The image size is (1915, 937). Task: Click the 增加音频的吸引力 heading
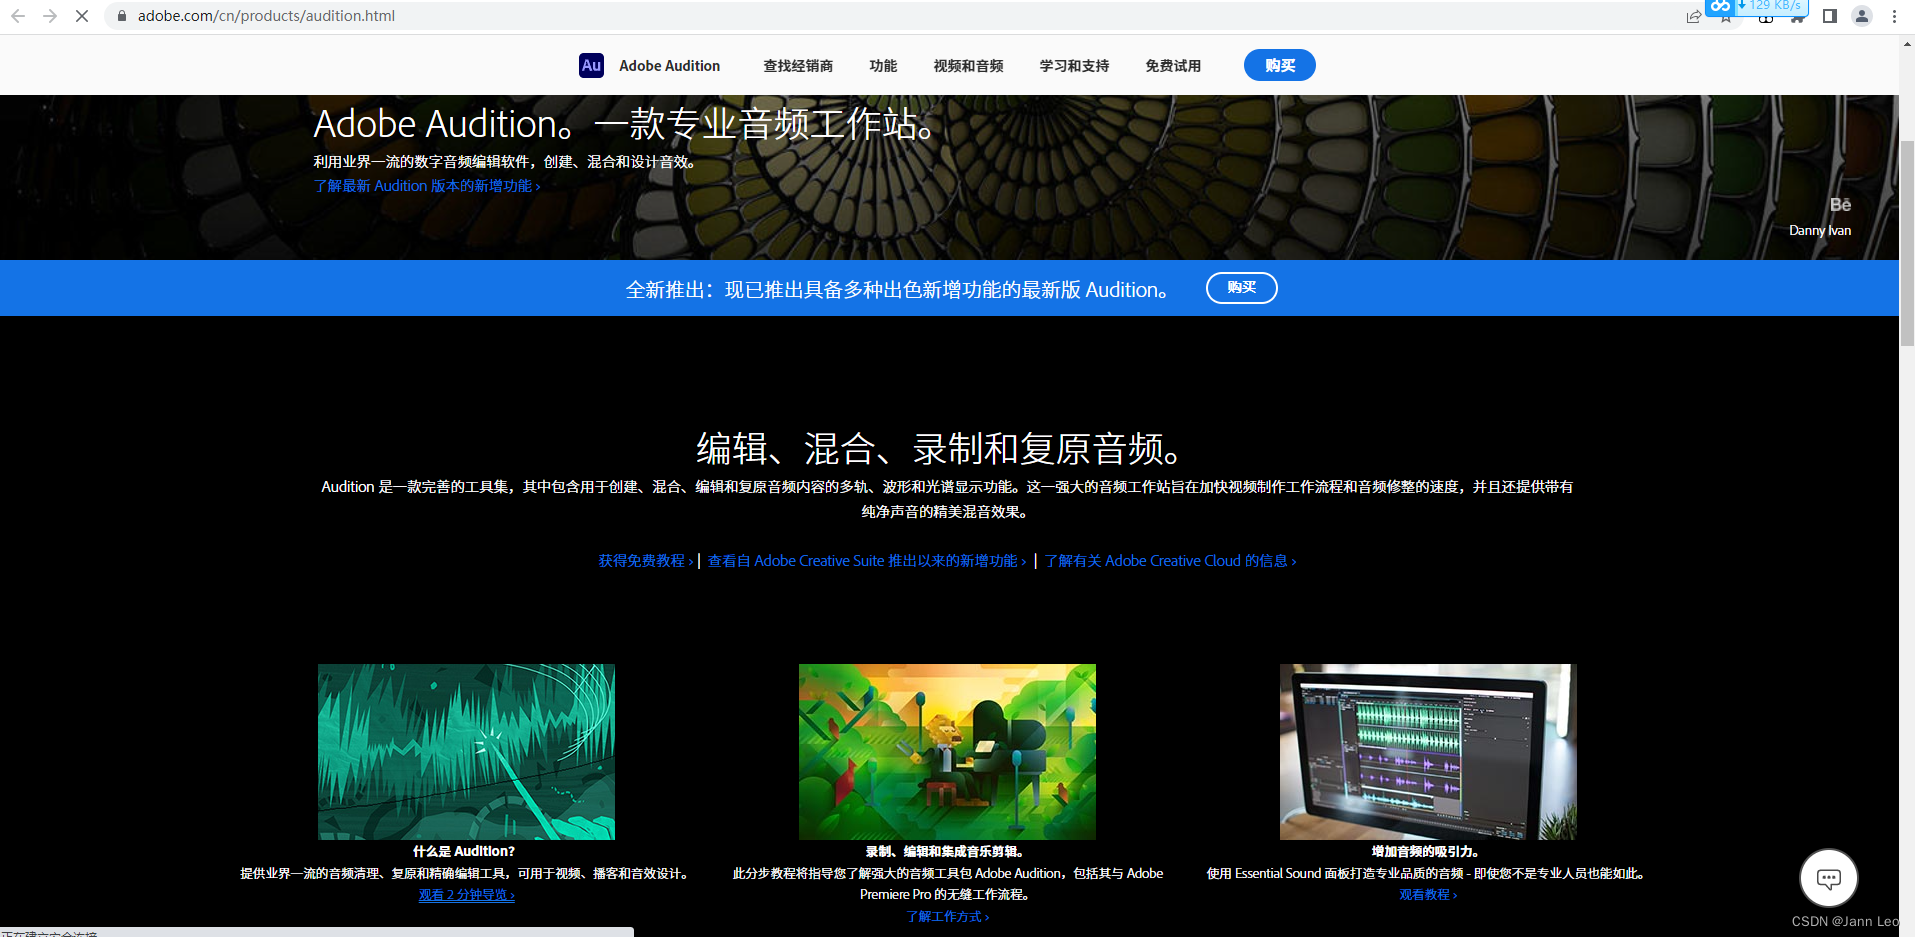click(x=1426, y=852)
